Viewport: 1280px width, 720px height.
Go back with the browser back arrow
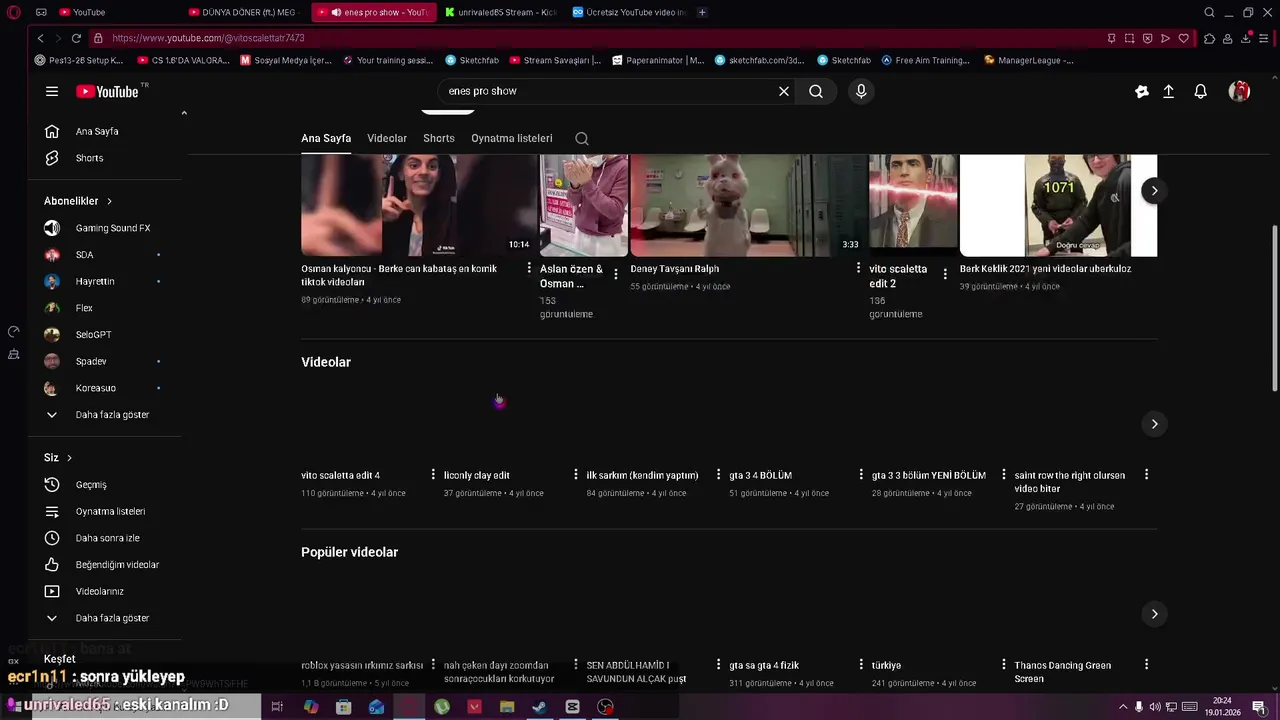point(40,38)
